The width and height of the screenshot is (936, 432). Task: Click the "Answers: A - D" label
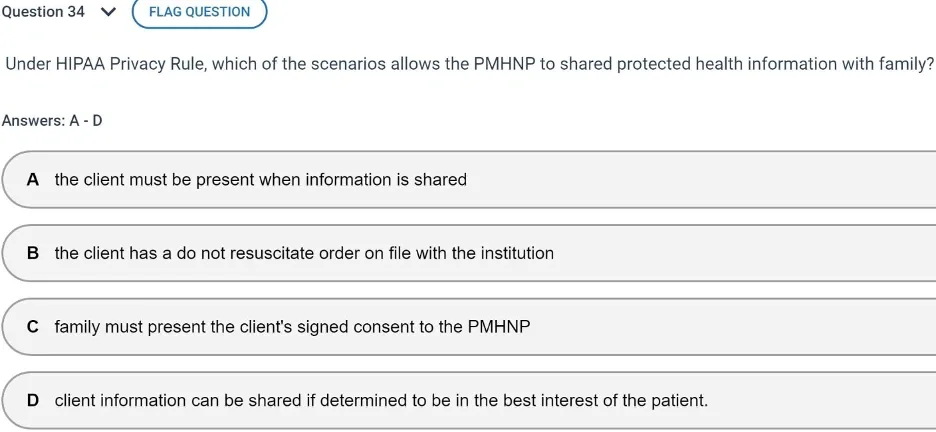pos(52,121)
